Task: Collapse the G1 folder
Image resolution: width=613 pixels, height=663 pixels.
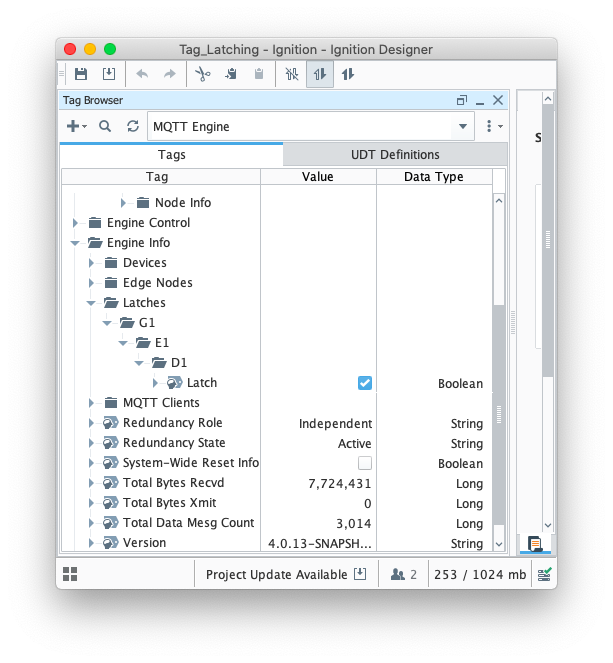Action: (x=107, y=323)
